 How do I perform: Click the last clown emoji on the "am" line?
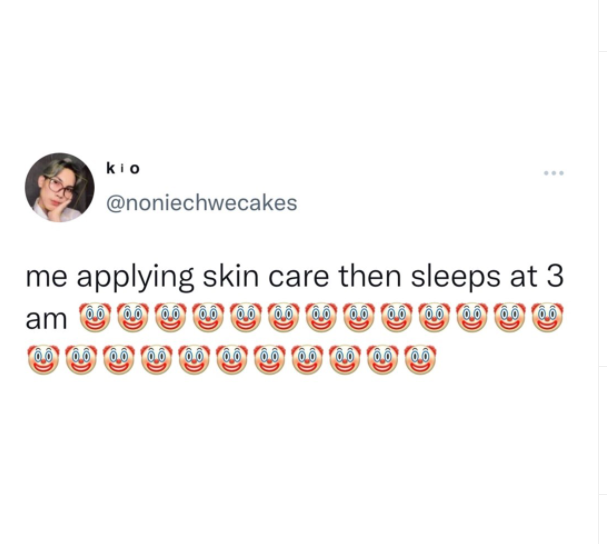point(548,317)
